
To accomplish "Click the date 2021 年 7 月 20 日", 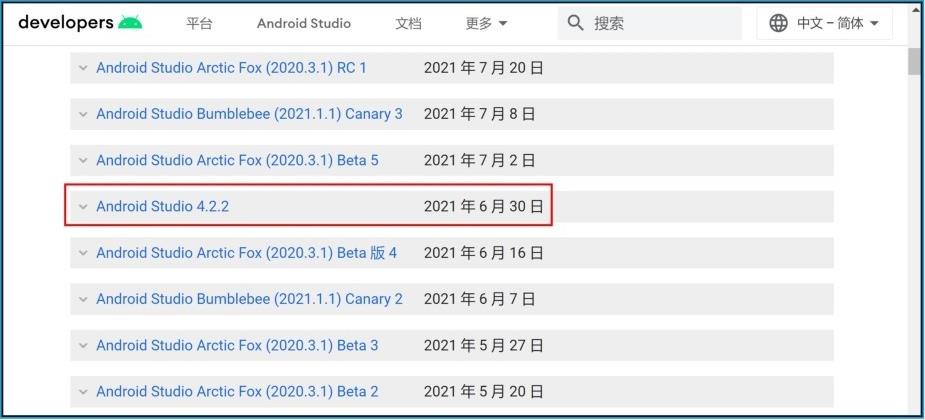I will point(484,68).
